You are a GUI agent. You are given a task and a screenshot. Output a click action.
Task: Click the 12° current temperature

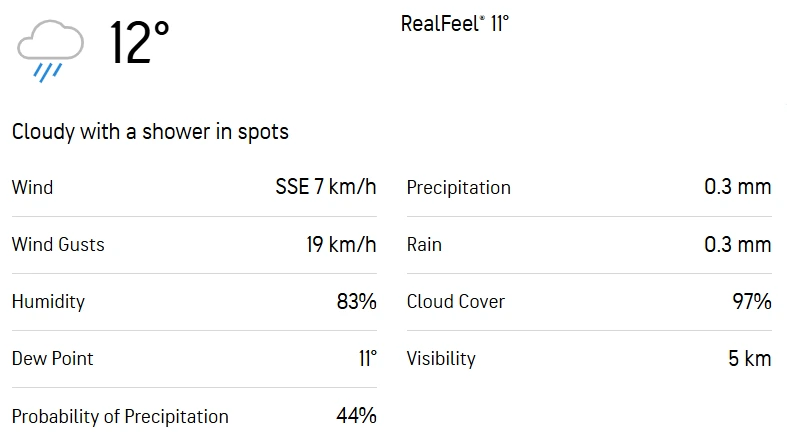(139, 43)
